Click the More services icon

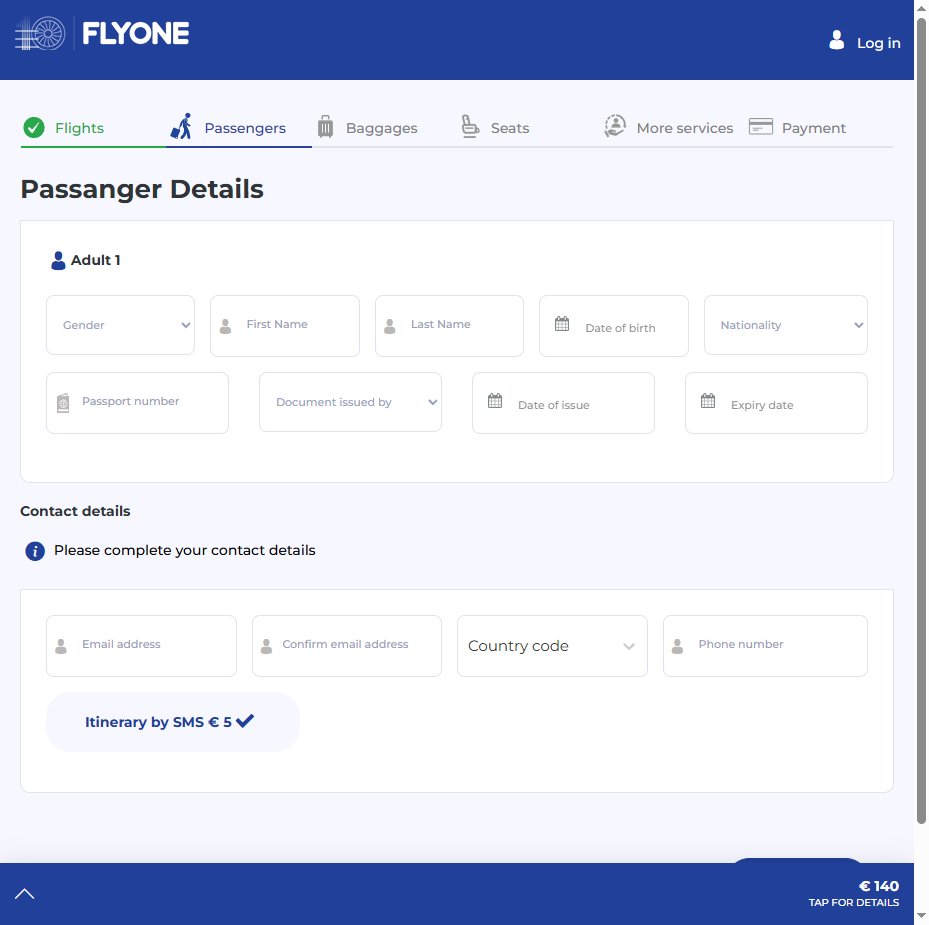(615, 126)
